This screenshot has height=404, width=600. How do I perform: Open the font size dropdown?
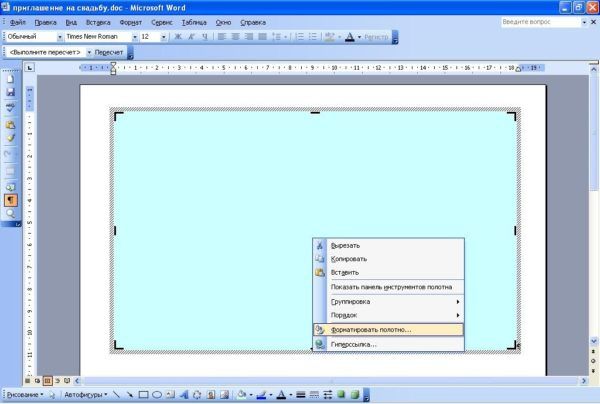coord(161,36)
